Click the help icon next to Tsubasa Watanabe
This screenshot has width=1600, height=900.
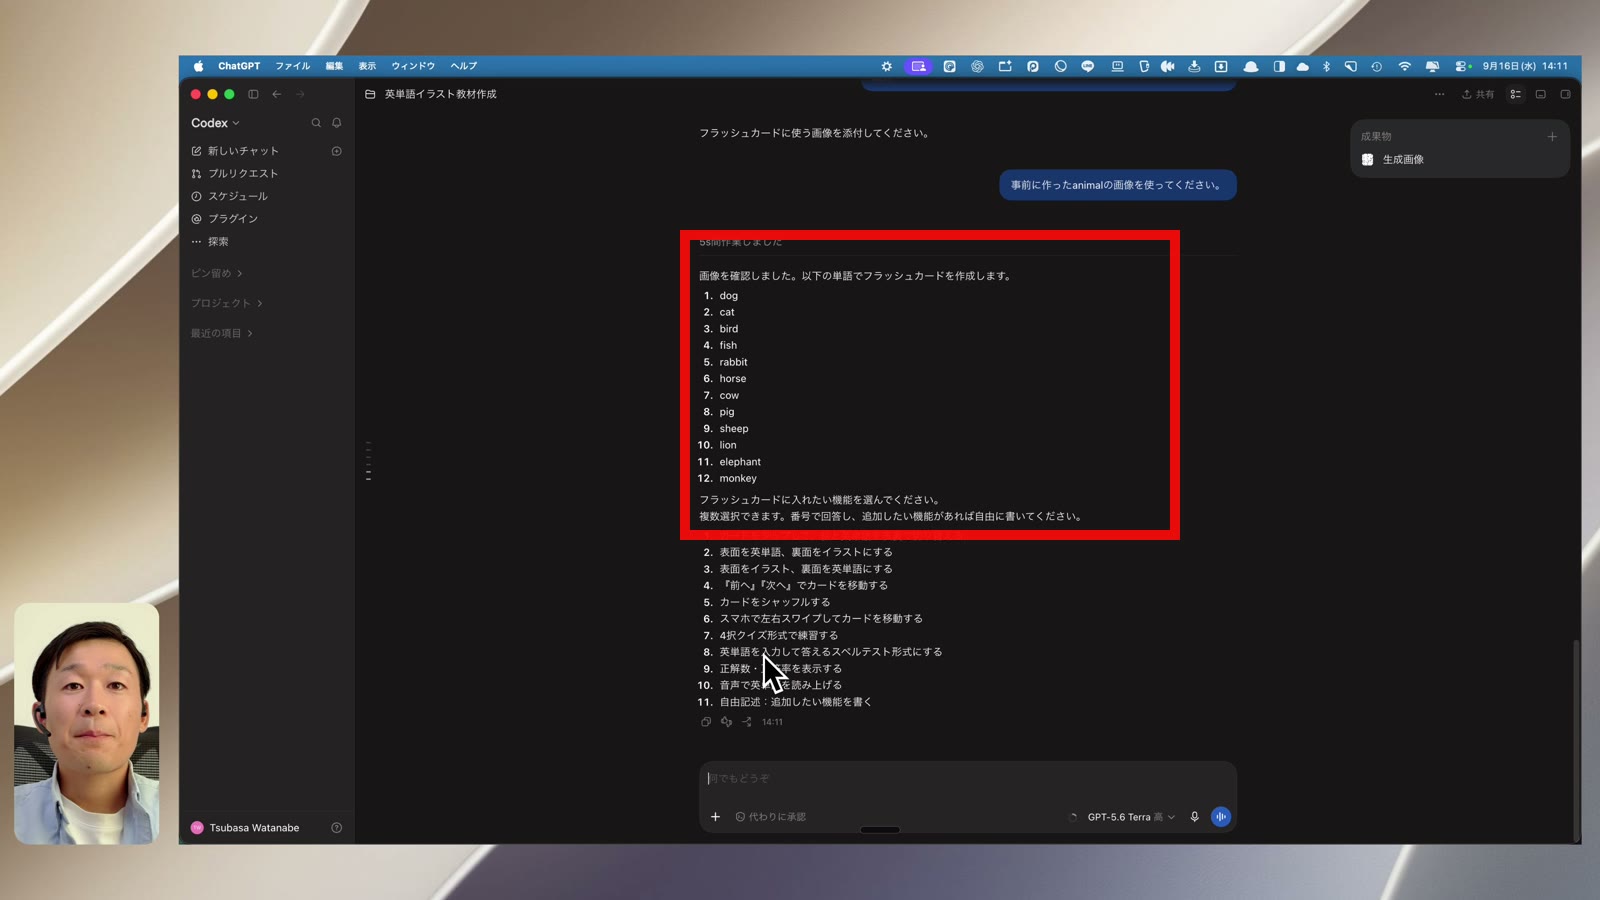(x=337, y=828)
